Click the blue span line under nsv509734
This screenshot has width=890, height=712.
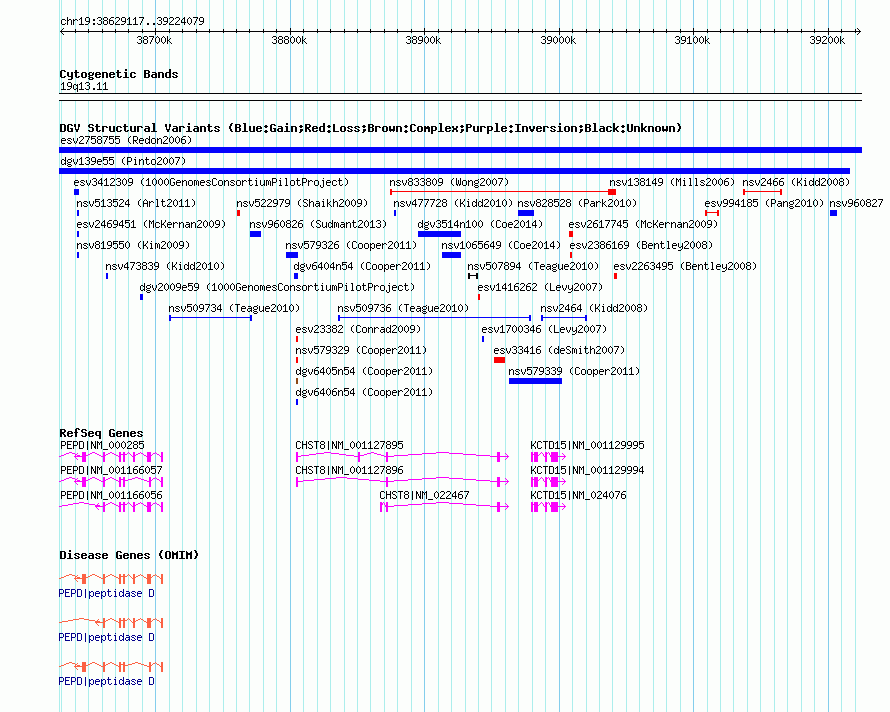tap(210, 318)
